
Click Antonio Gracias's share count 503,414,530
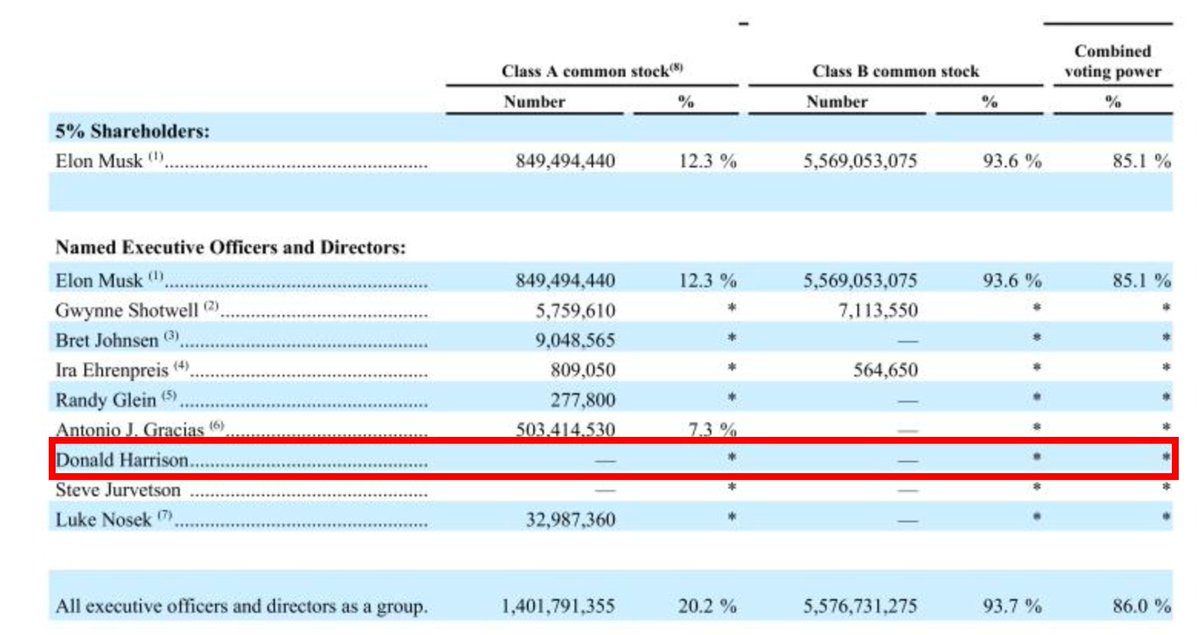click(565, 429)
